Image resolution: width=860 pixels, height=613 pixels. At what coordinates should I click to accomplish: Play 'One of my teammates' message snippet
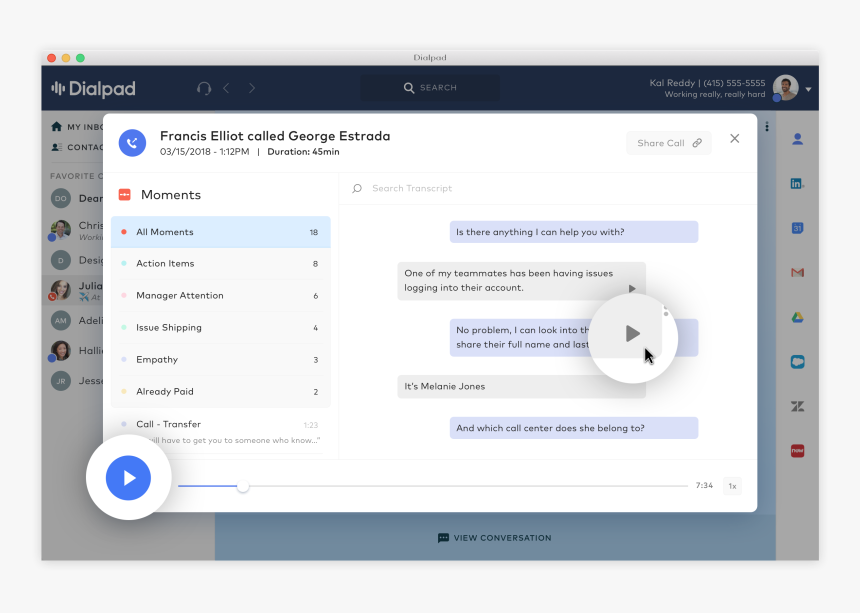point(632,288)
